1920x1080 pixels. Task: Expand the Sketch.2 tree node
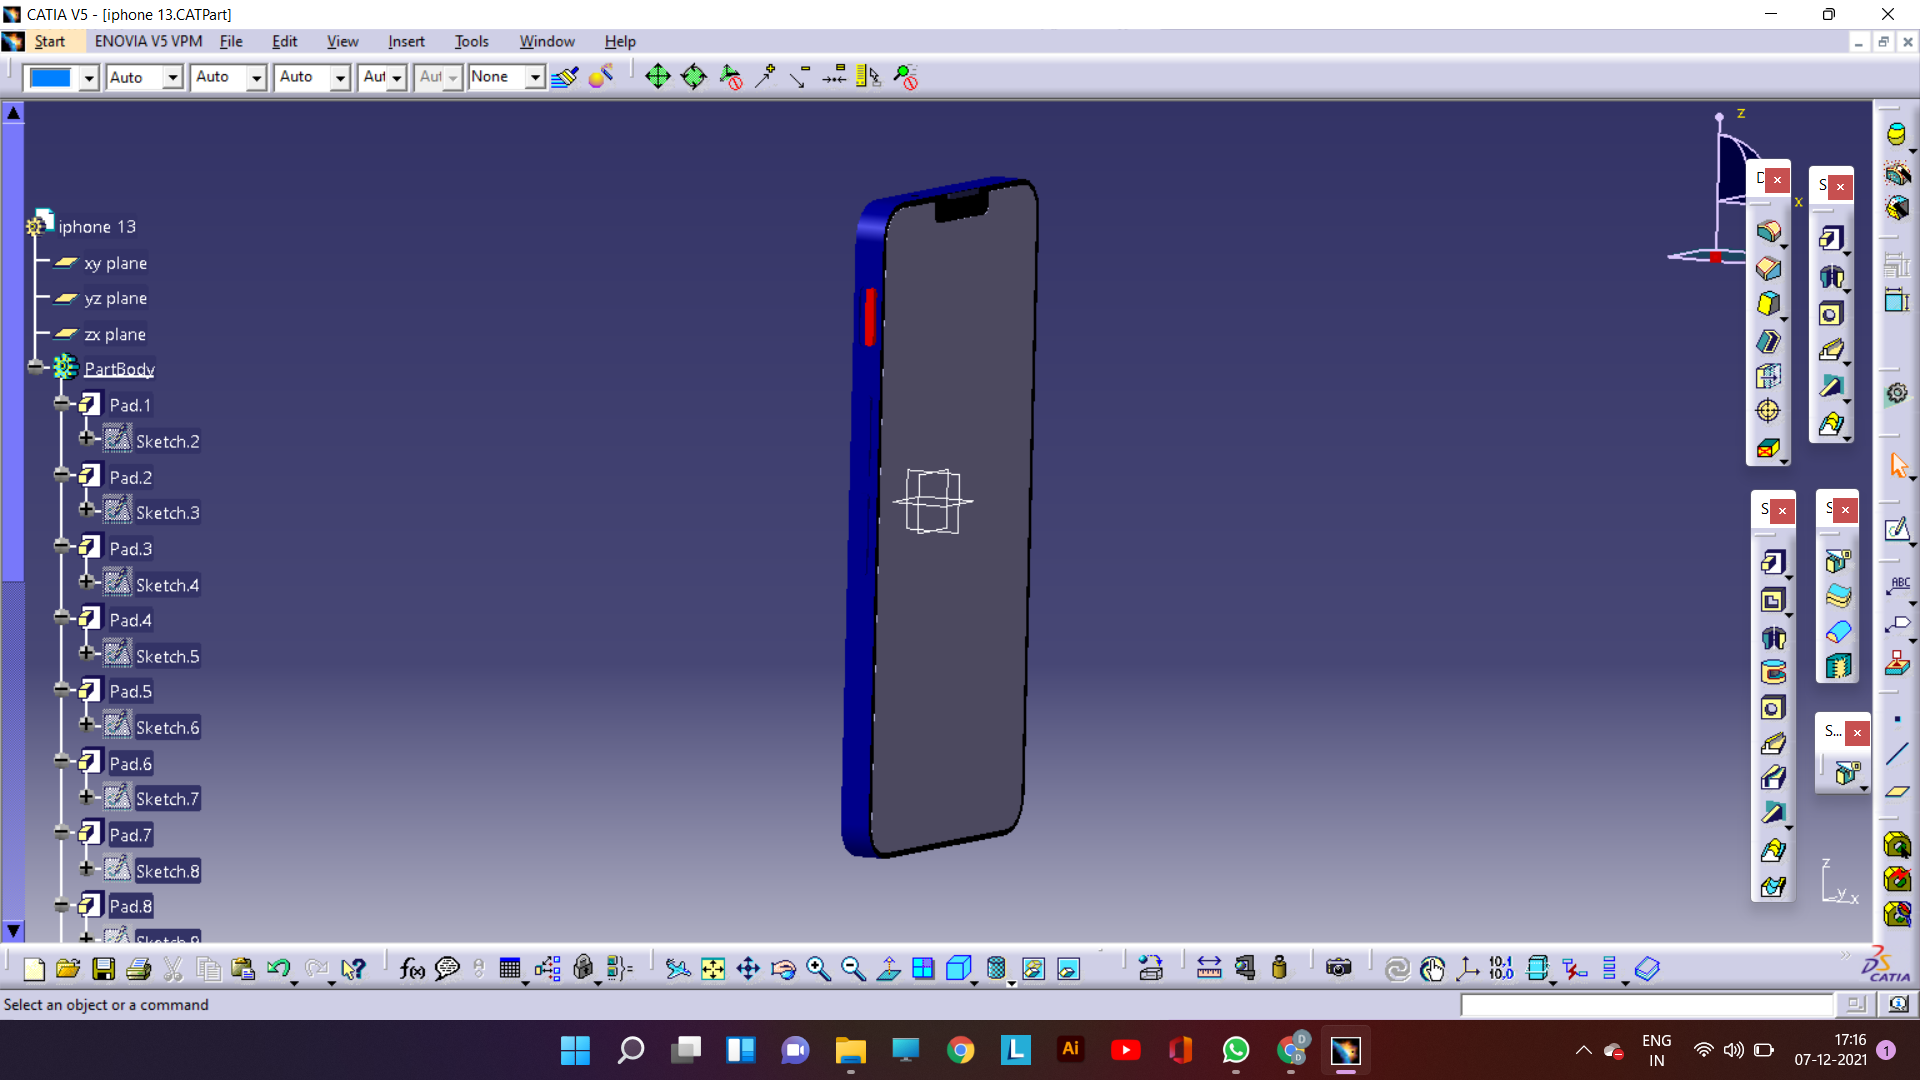click(x=87, y=439)
